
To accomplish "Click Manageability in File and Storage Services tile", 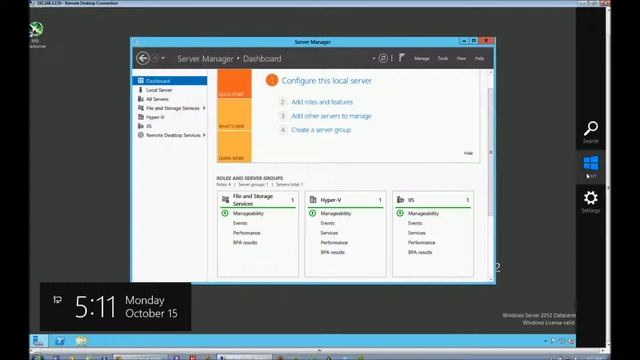I will (248, 213).
